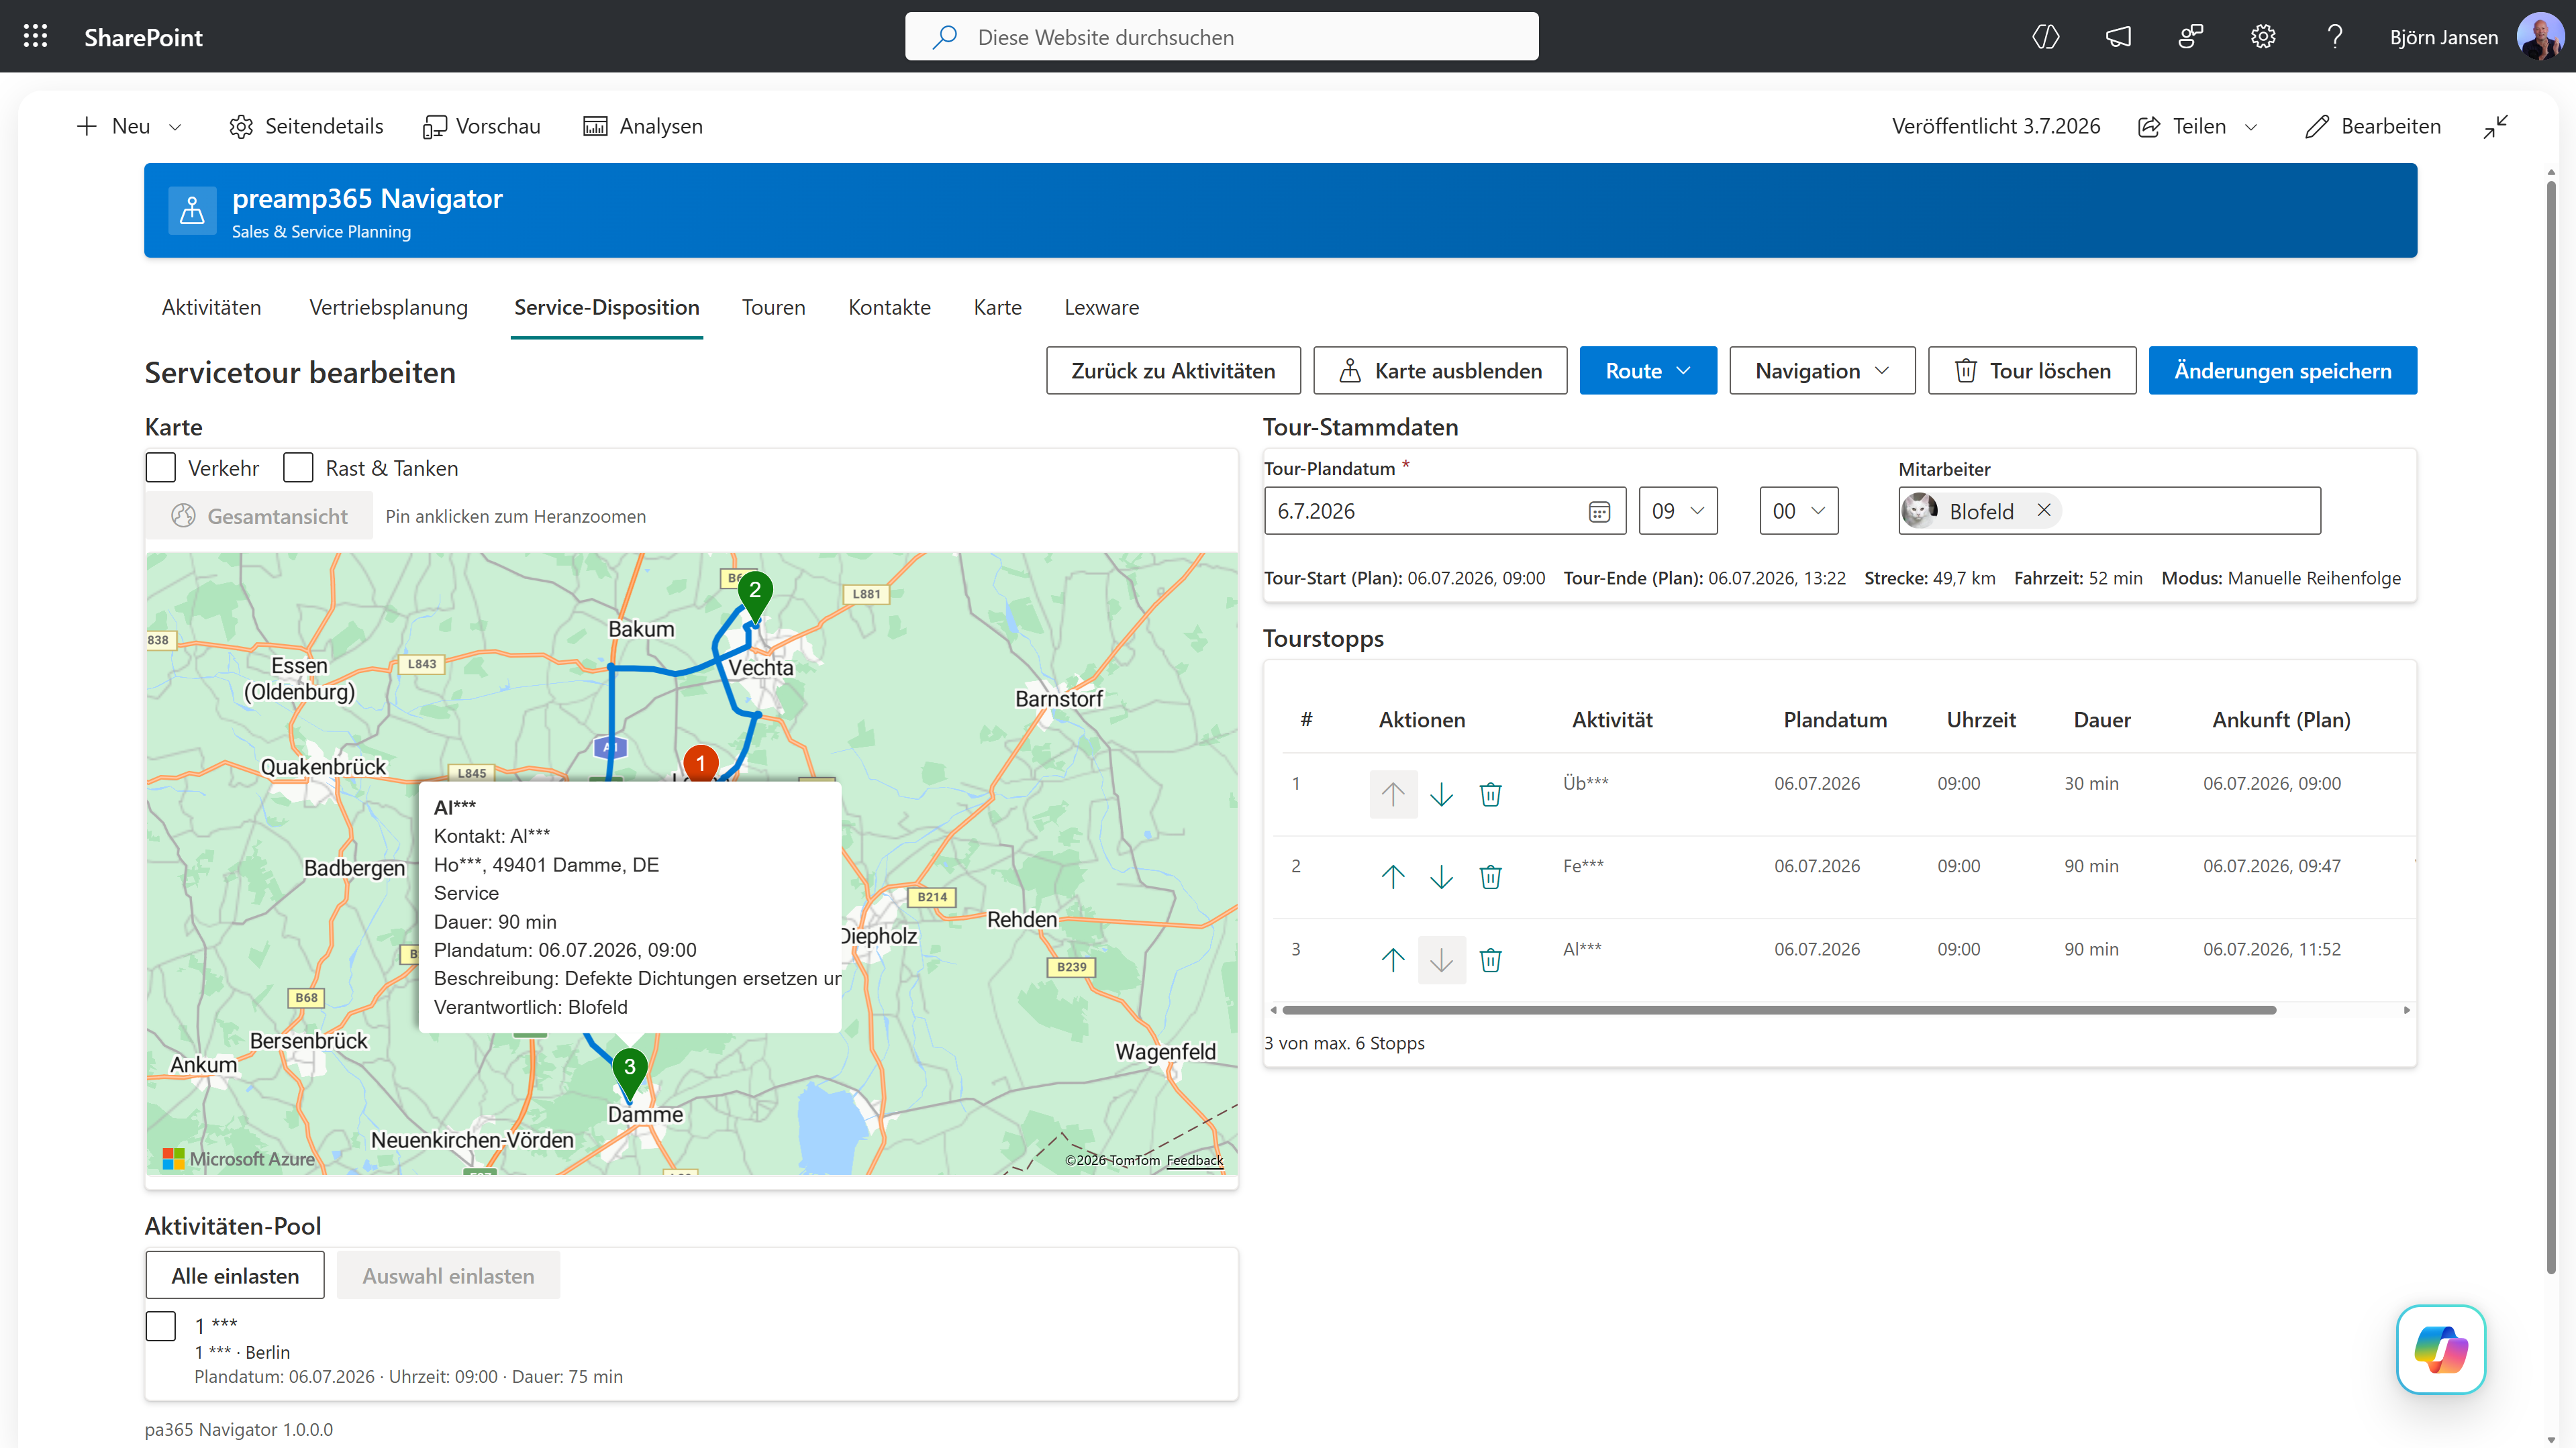The image size is (2576, 1448).
Task: Open Seitendetails page settings
Action: (305, 126)
